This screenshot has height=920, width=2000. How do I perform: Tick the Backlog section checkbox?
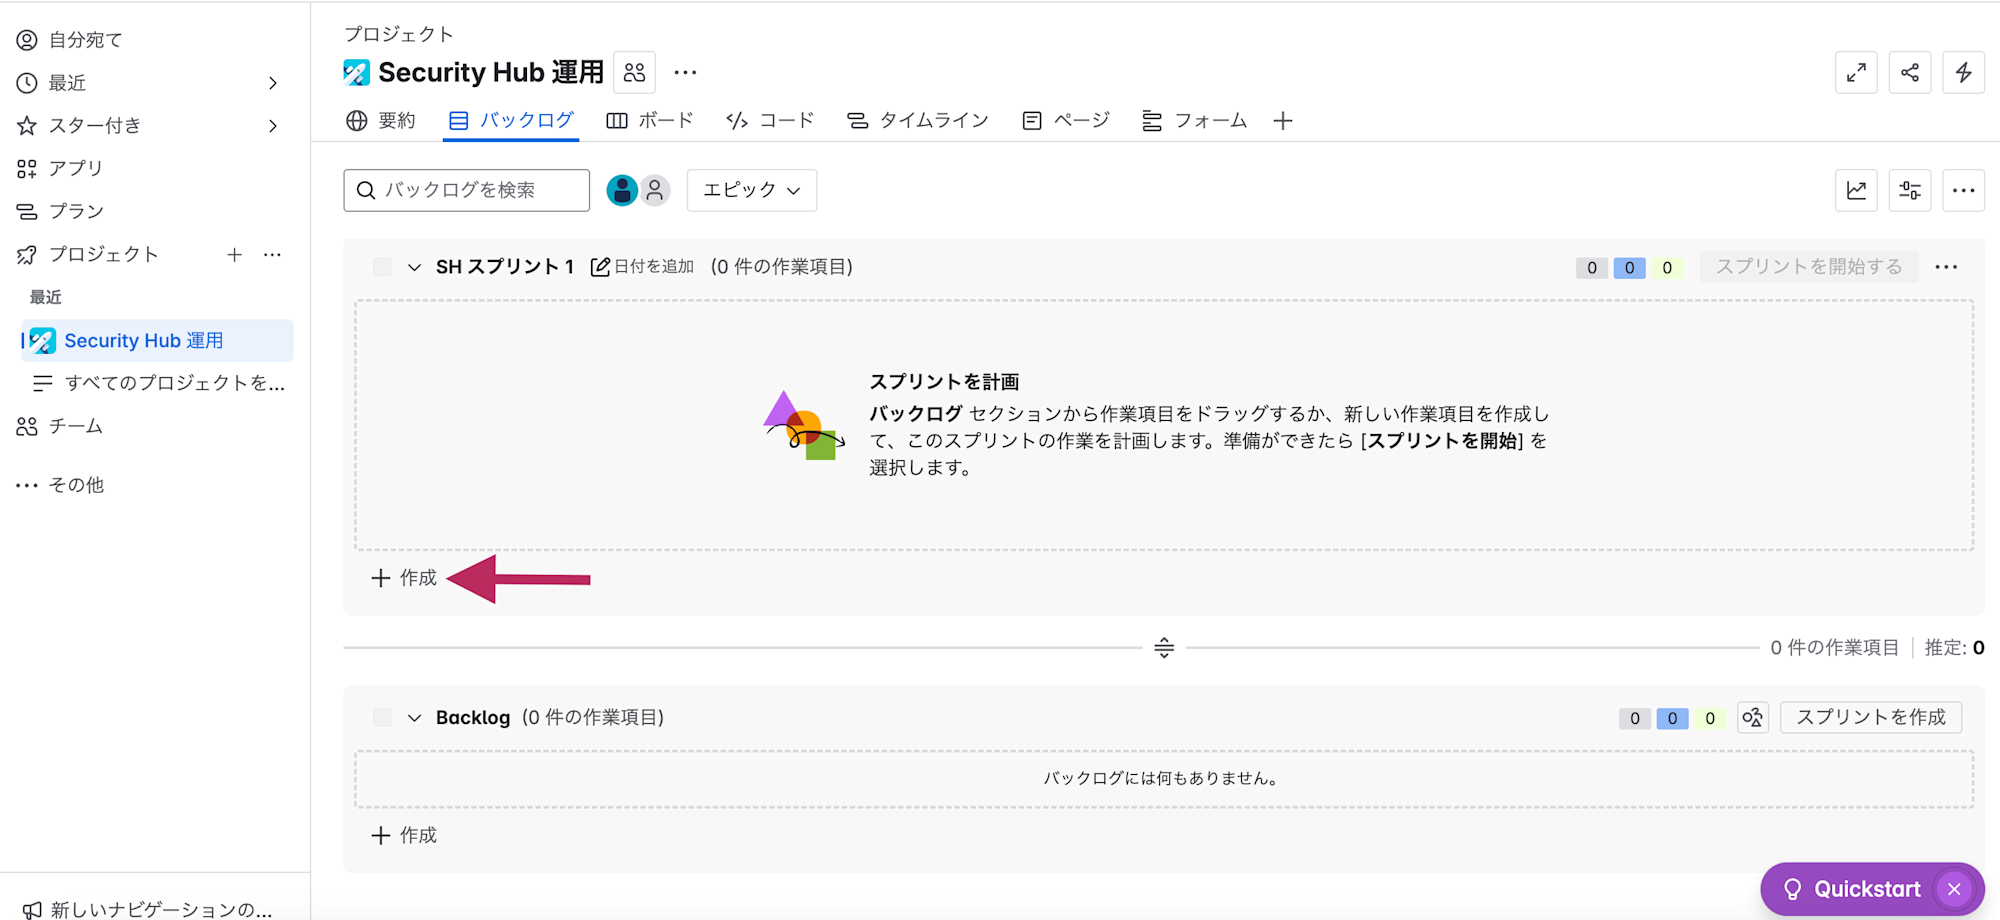pyautogui.click(x=382, y=717)
